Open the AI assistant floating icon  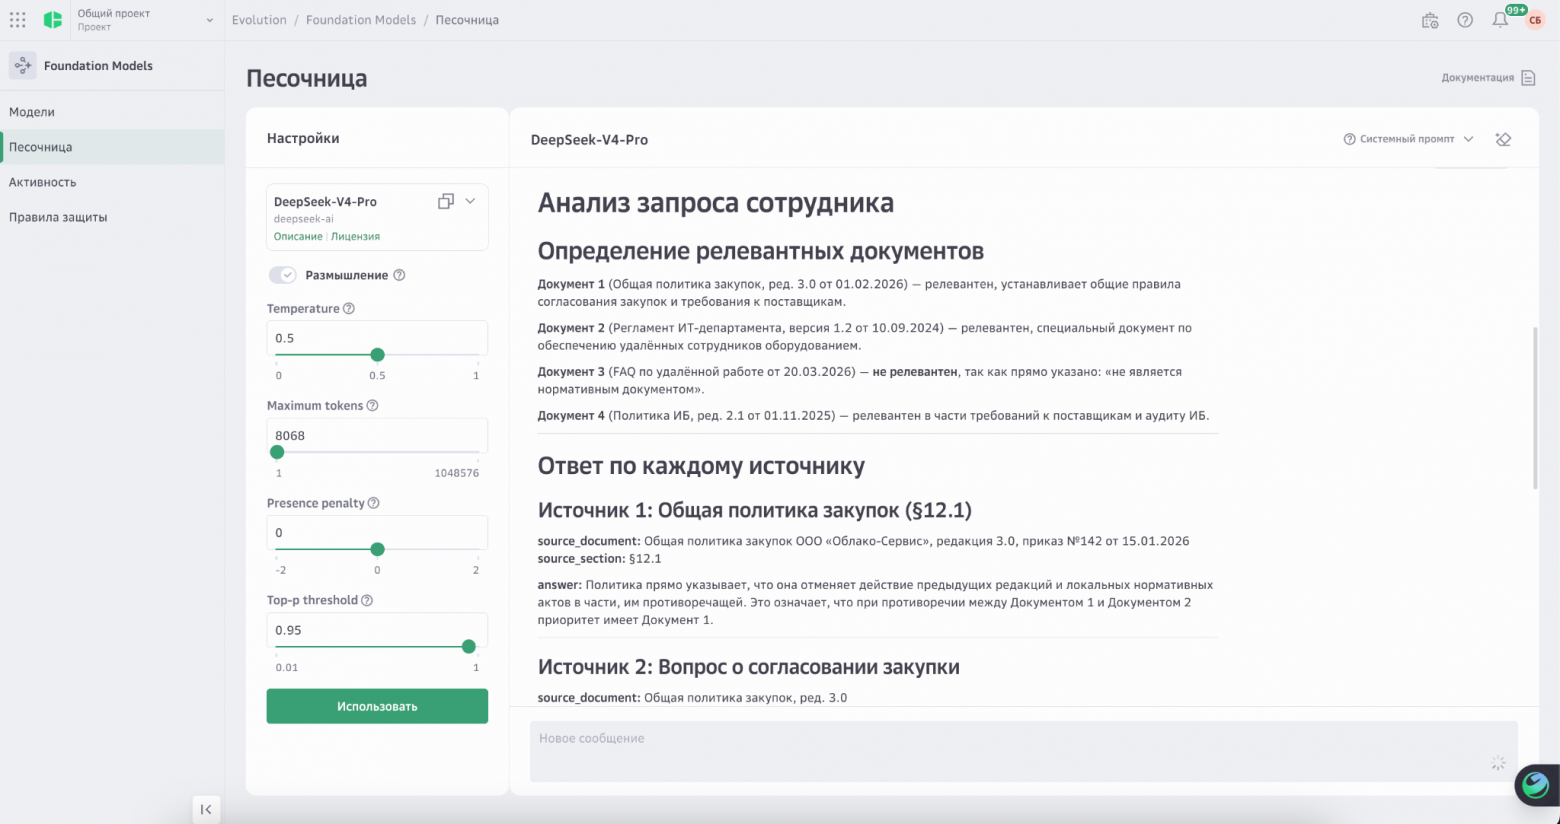[1535, 786]
